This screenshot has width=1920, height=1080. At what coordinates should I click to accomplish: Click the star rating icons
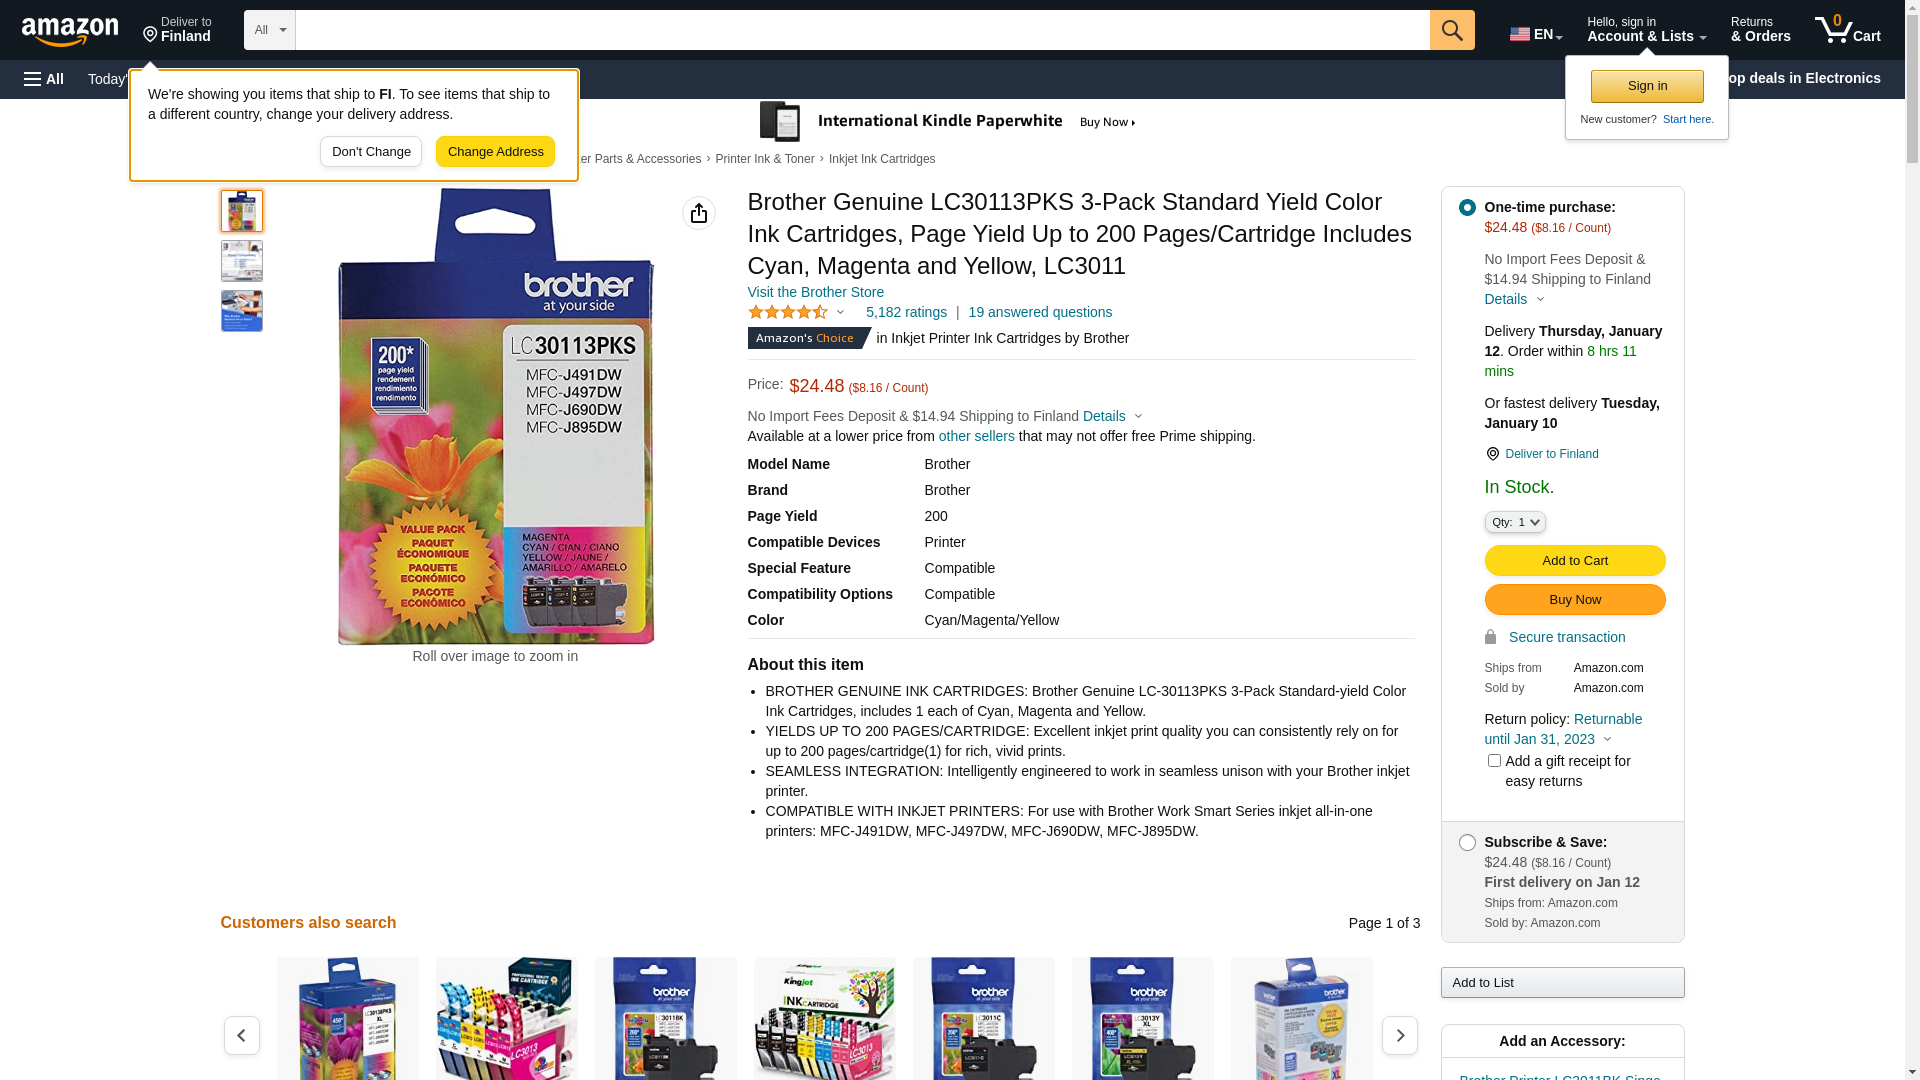coord(789,312)
